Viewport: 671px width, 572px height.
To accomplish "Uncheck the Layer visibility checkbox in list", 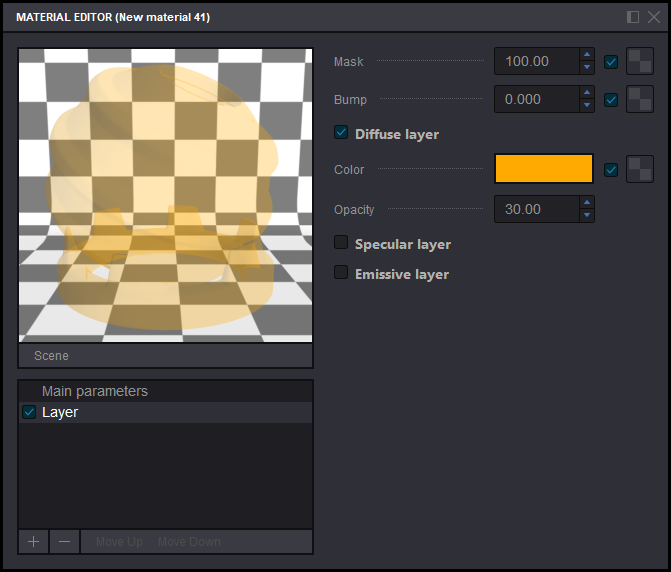I will point(29,412).
